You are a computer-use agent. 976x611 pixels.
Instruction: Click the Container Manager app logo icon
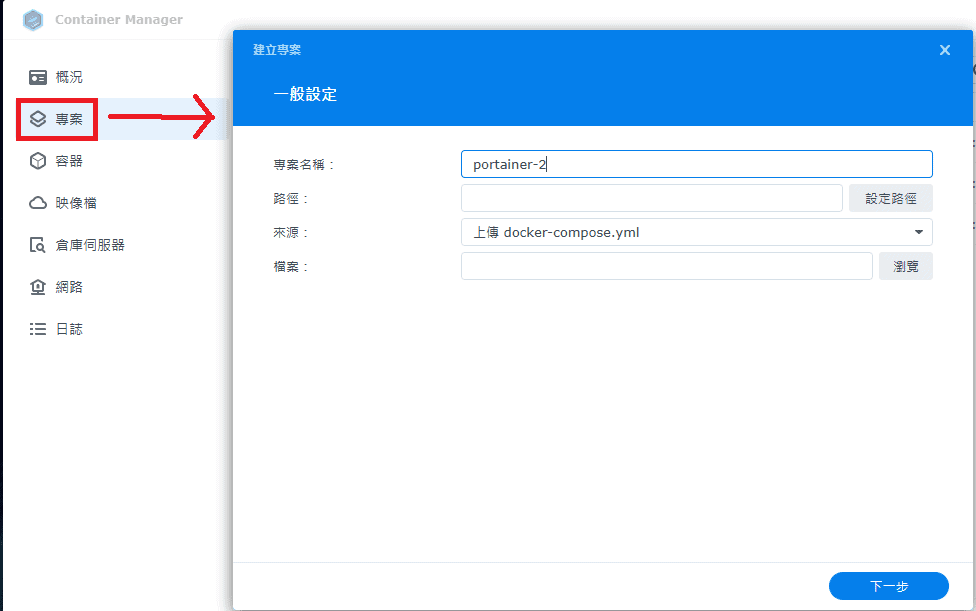point(33,20)
